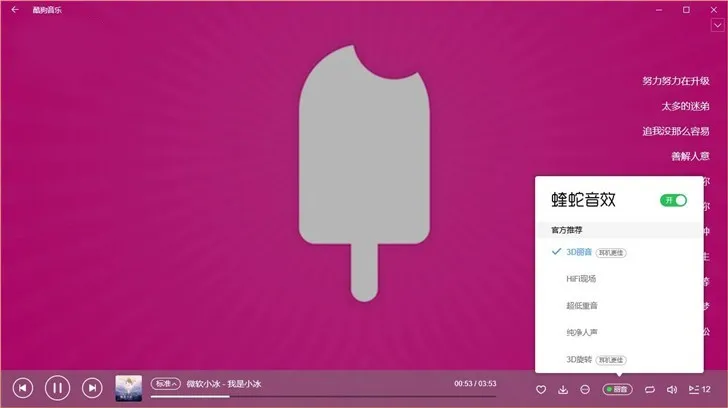728x408 pixels.
Task: Click lyric line 努力努力在升级
Action: coord(676,81)
